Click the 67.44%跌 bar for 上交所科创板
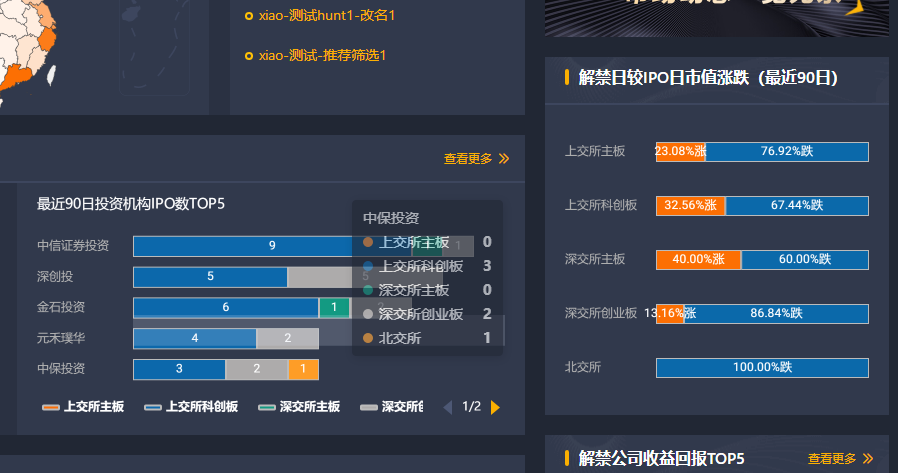This screenshot has height=473, width=898. [797, 206]
